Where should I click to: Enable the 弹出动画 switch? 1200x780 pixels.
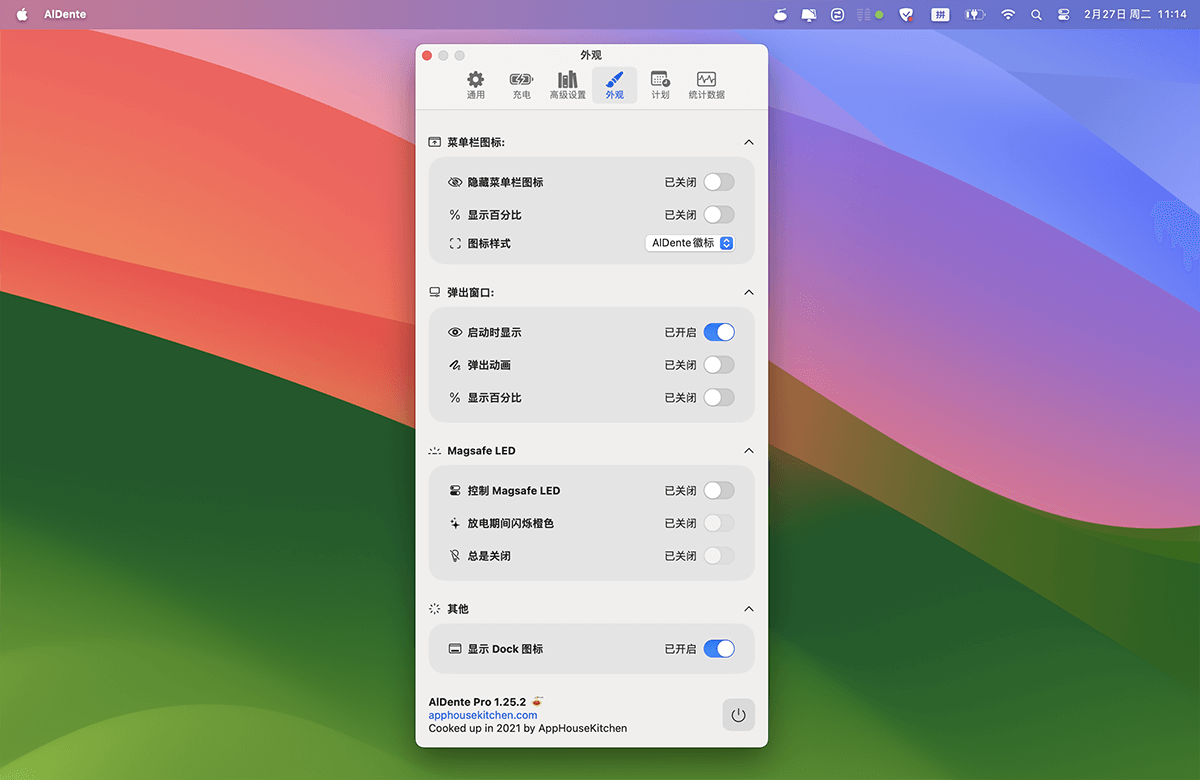719,365
